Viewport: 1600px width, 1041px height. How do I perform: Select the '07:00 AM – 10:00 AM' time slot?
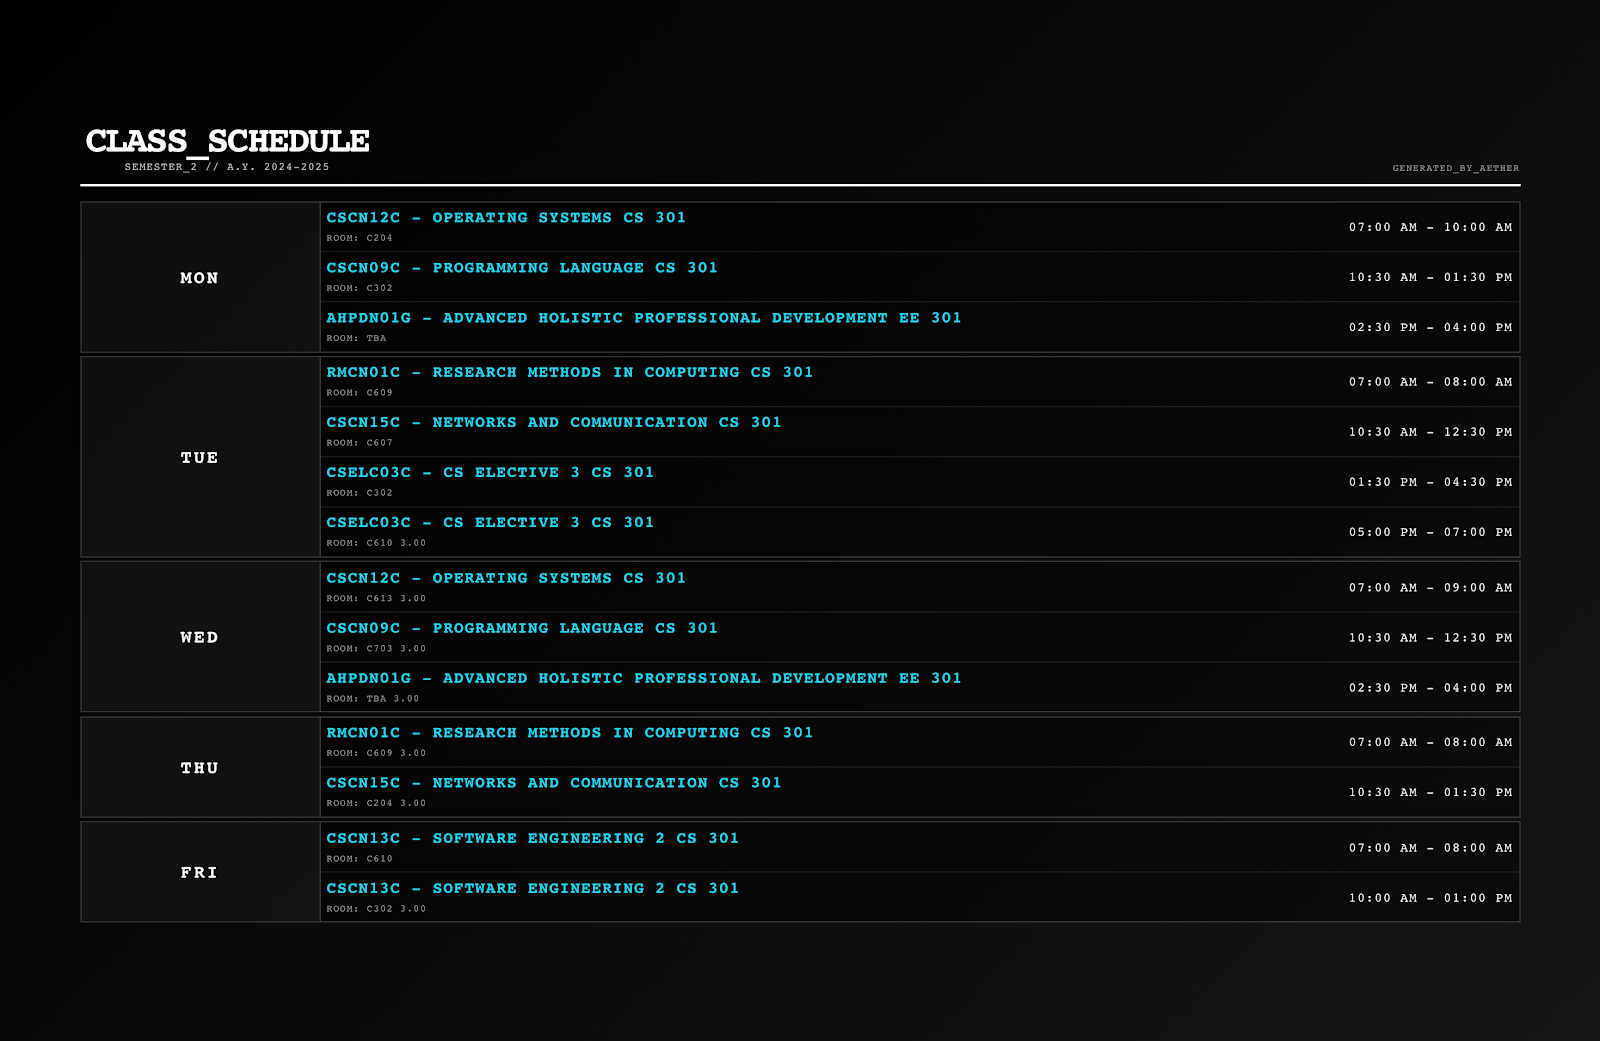(x=1430, y=228)
